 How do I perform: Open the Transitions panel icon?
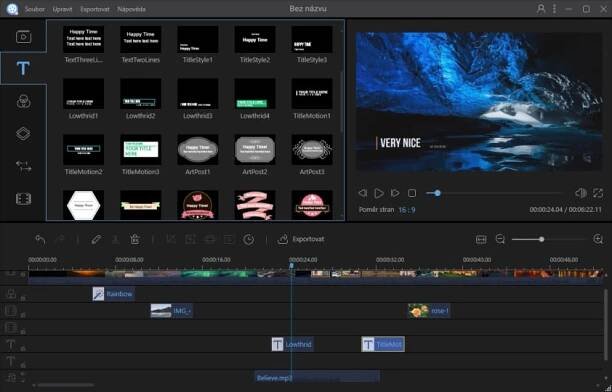(x=23, y=166)
